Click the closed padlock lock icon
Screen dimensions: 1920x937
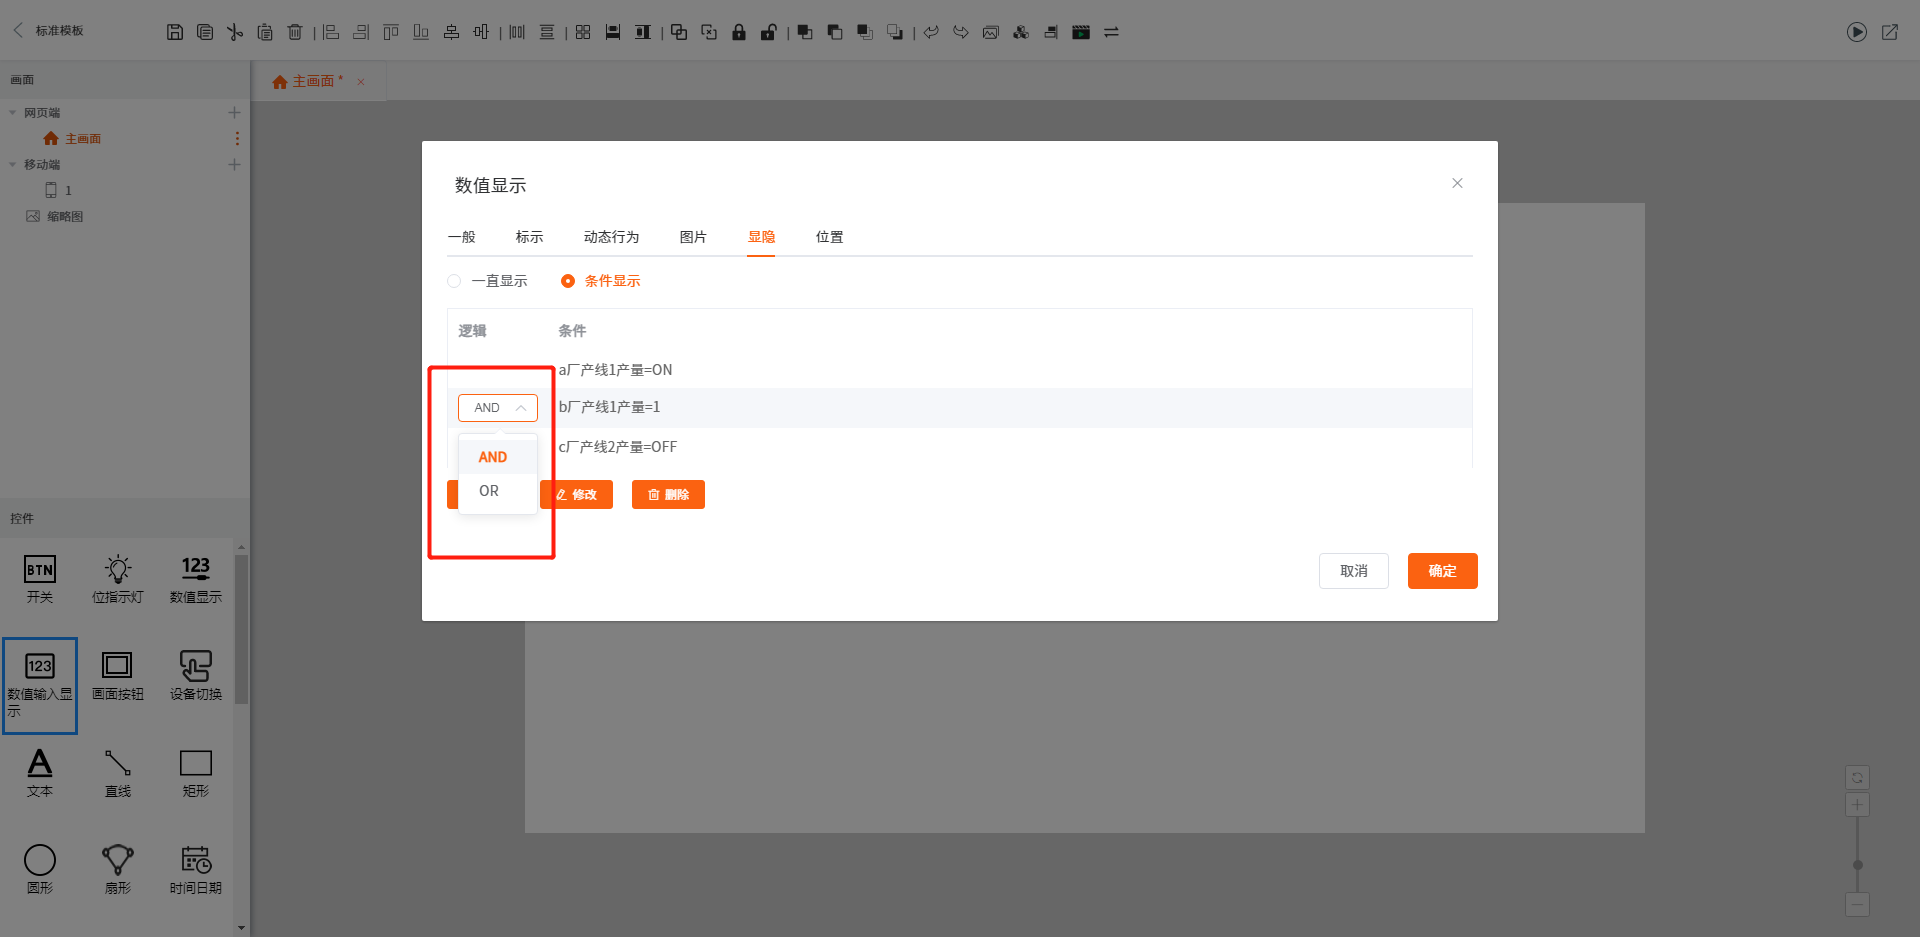739,32
